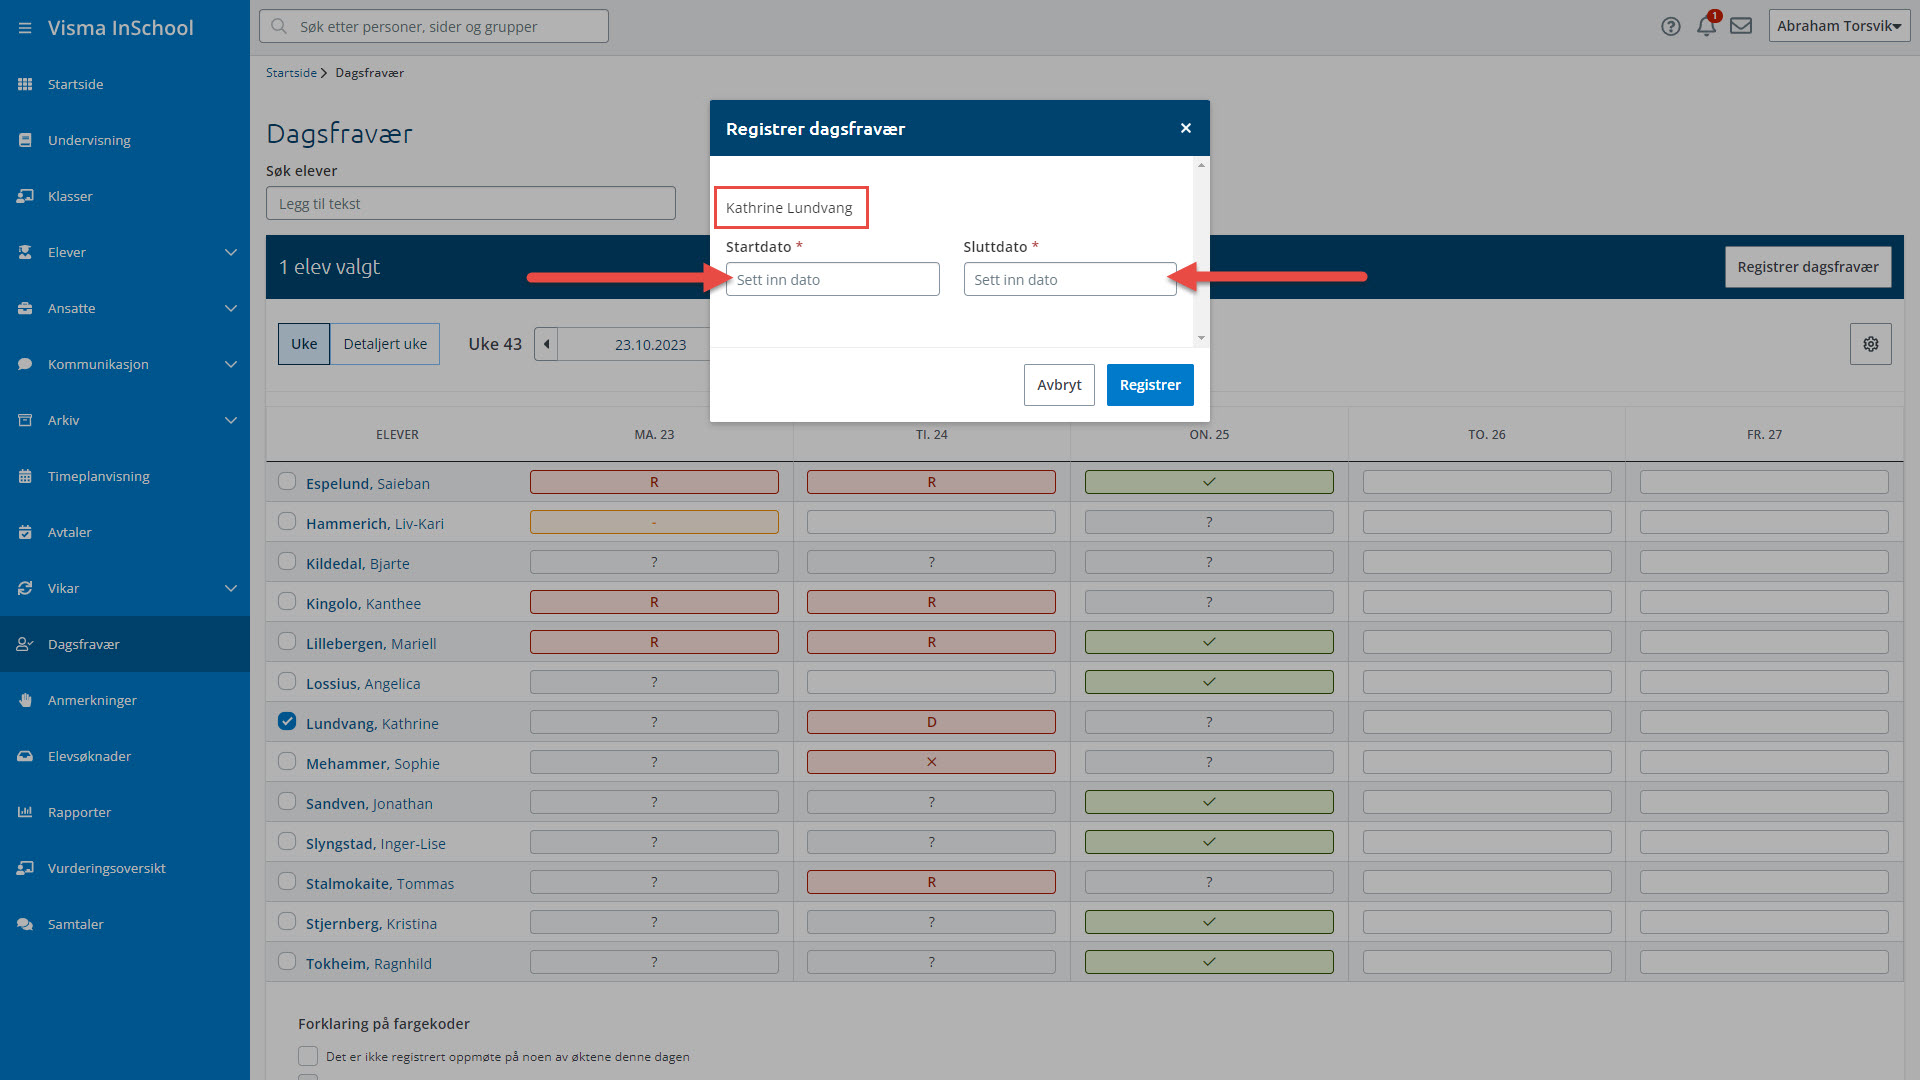Click the blue Registrer button

[x=1150, y=385]
